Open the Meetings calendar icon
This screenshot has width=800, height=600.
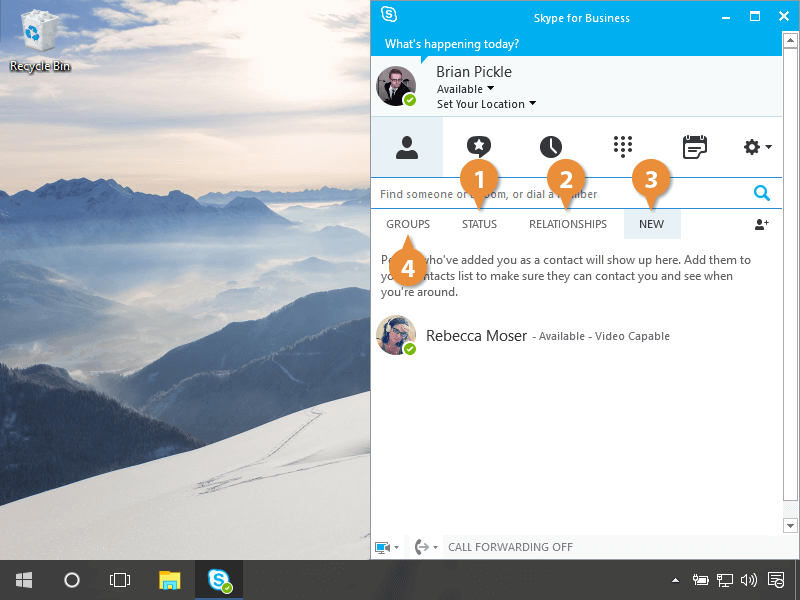[694, 147]
